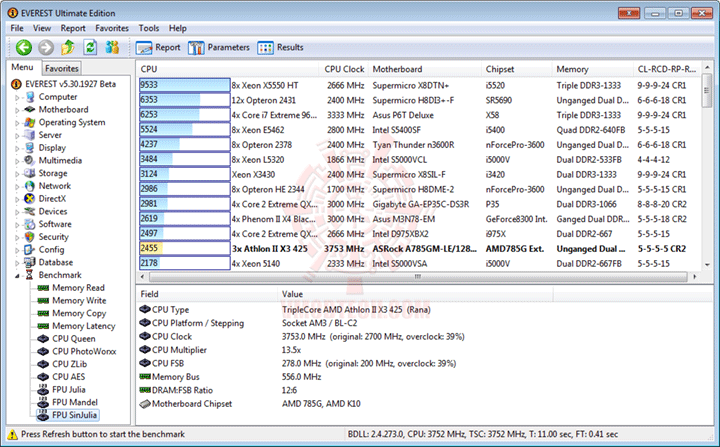Image resolution: width=720 pixels, height=447 pixels.
Task: Open the View menu
Action: point(42,28)
